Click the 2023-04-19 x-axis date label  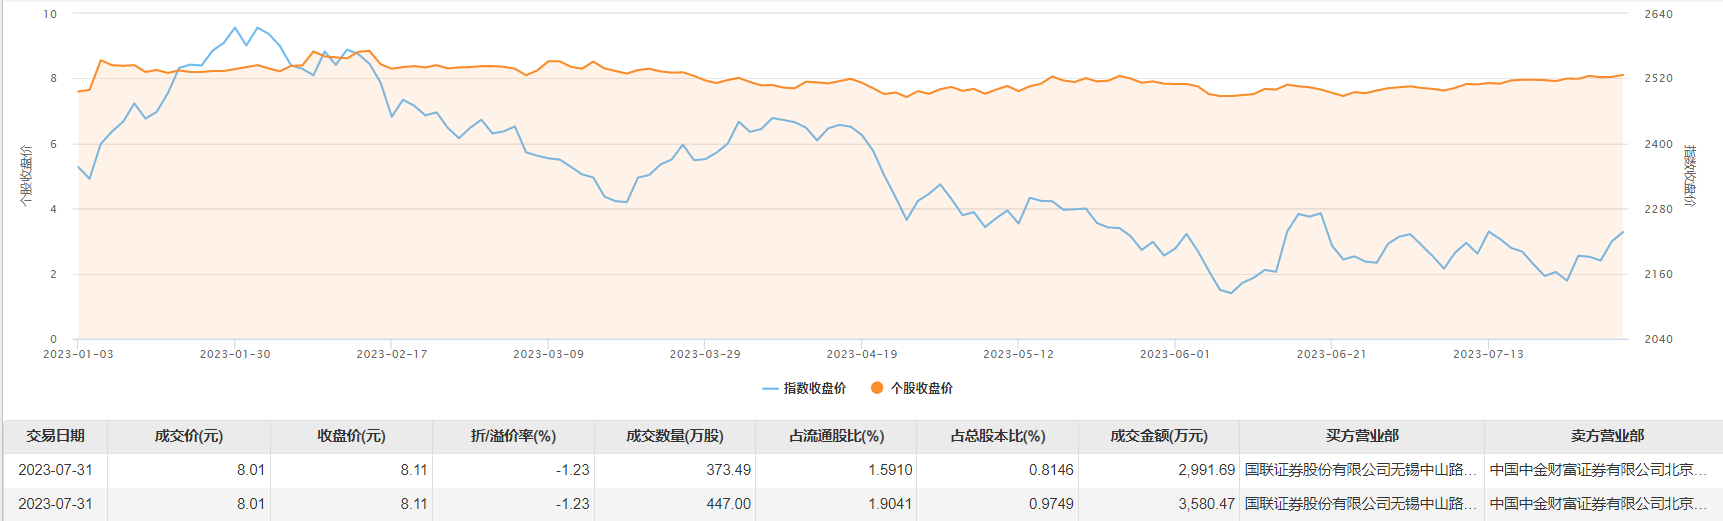click(x=862, y=354)
